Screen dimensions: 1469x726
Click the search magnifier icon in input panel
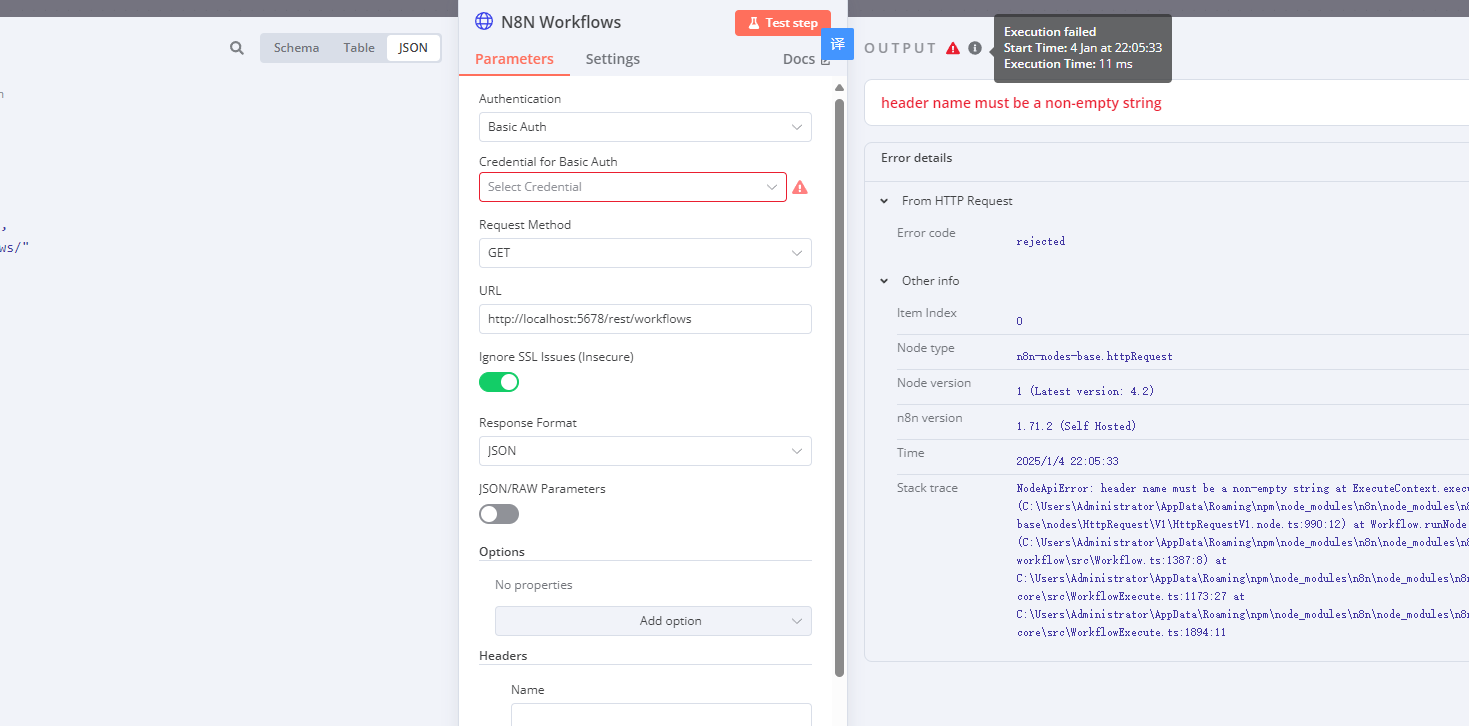(236, 48)
